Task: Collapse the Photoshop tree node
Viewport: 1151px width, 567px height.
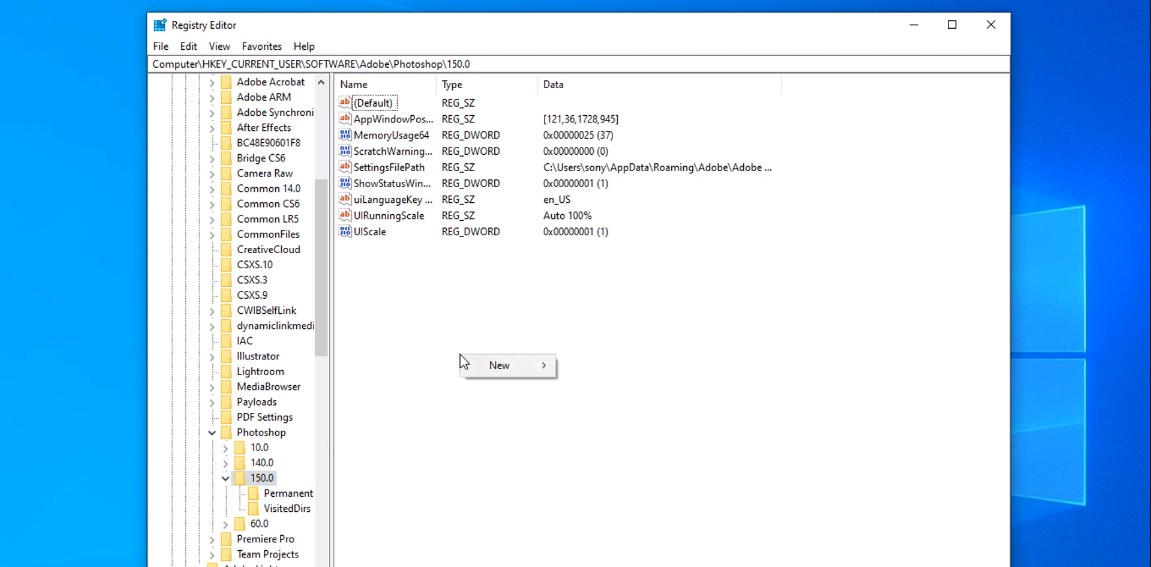Action: point(212,433)
